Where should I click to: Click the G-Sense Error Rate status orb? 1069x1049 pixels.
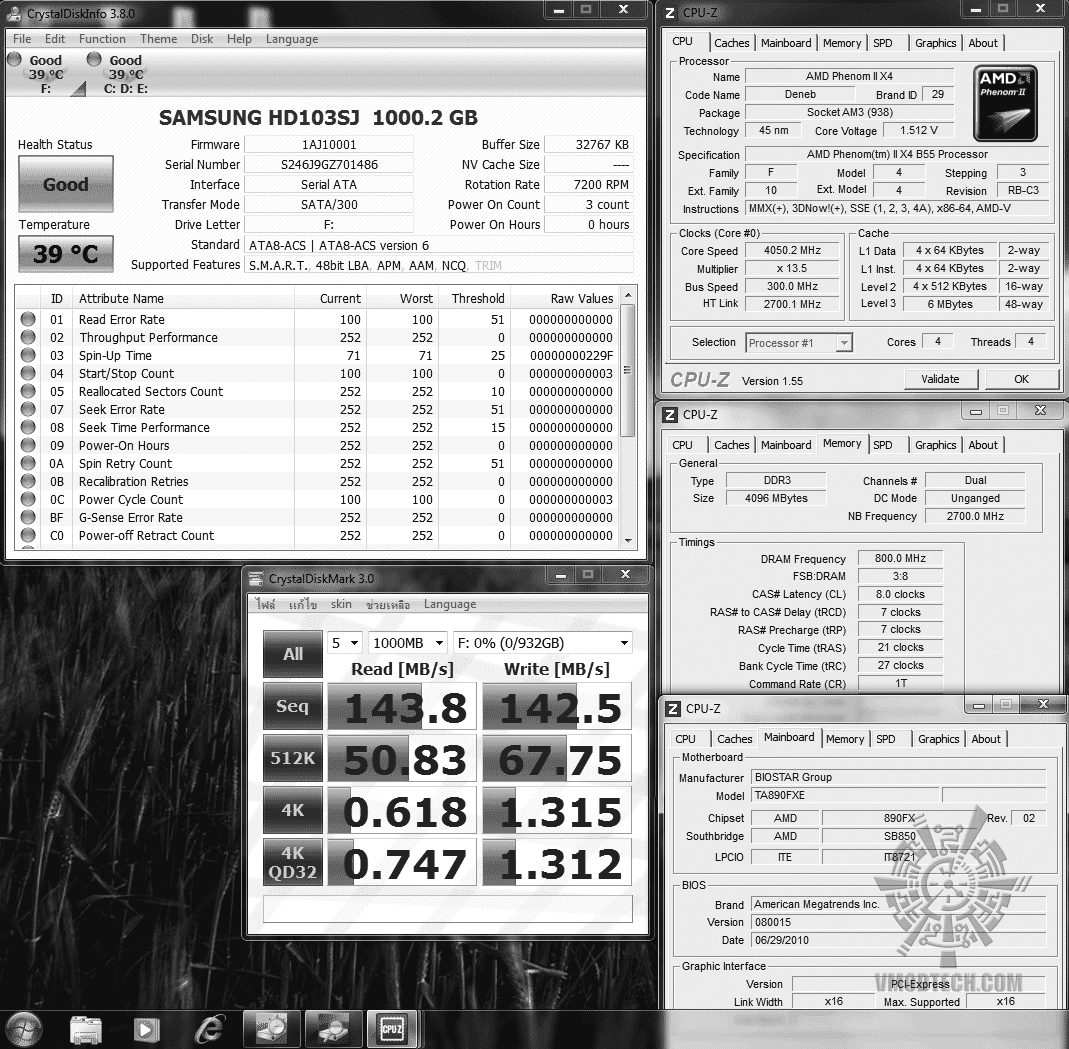(28, 517)
